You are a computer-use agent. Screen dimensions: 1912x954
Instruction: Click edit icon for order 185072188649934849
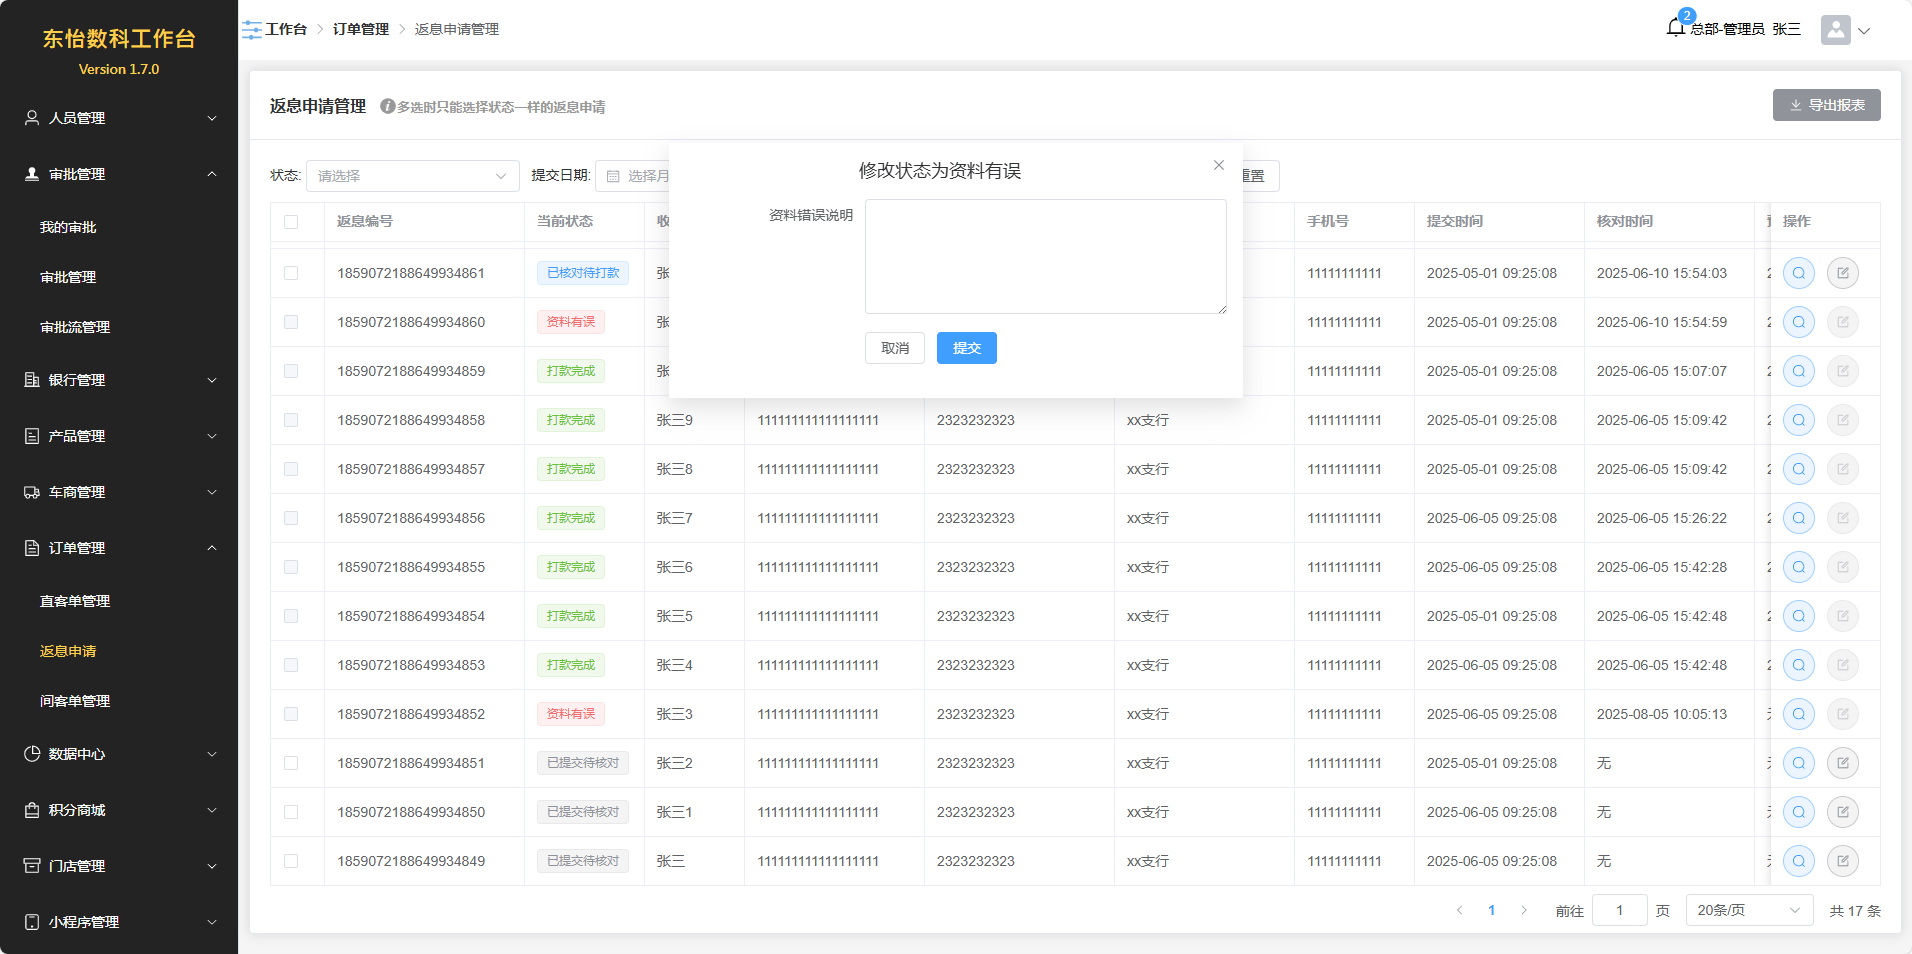[x=1842, y=861]
